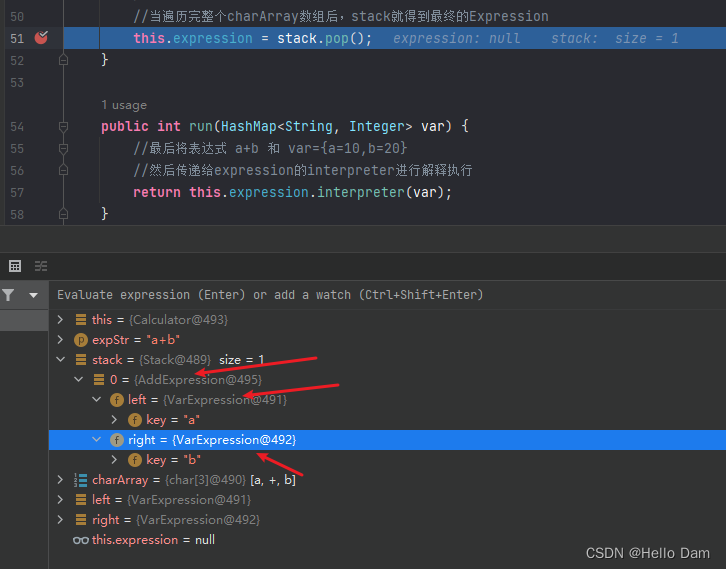Select the 'size = 1' value of stack
726x569 pixels.
[241, 360]
